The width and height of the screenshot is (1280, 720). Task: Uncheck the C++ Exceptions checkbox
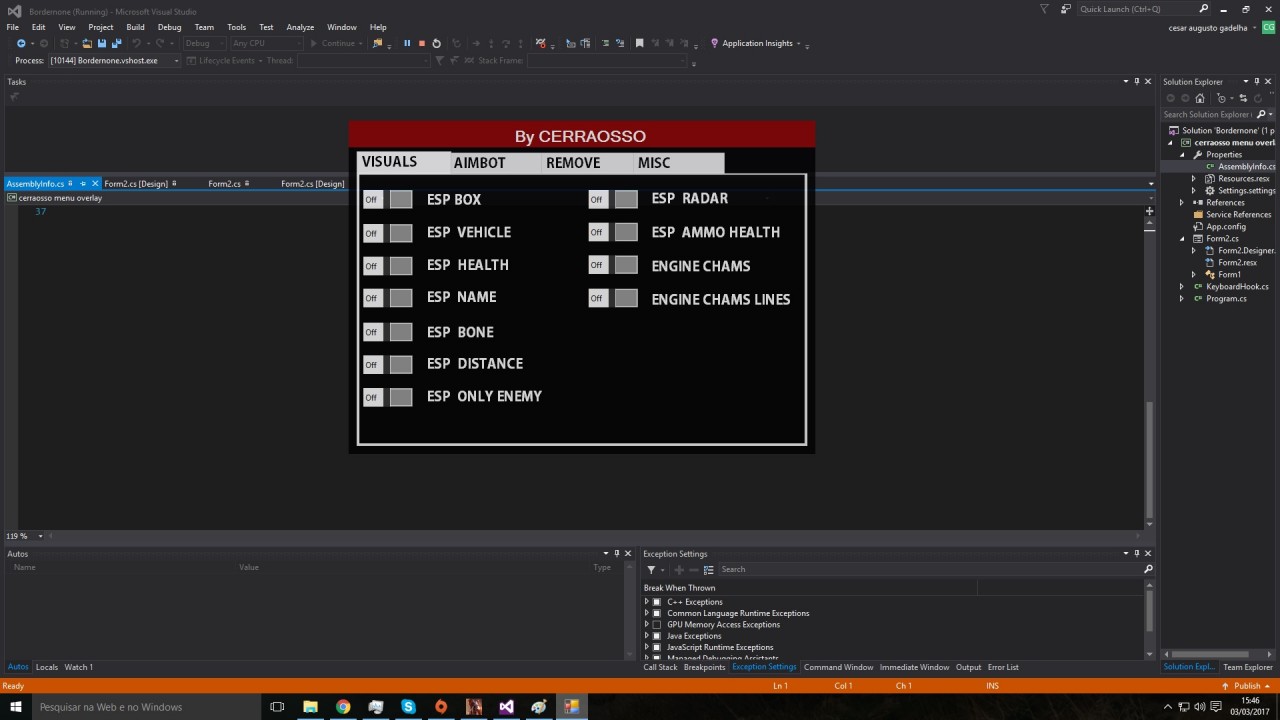pos(657,602)
